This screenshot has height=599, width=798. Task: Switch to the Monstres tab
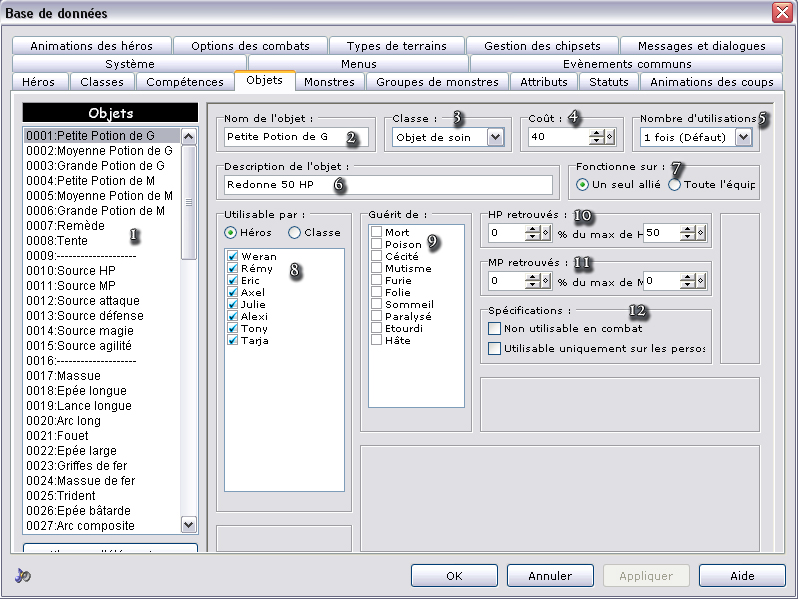[x=329, y=82]
